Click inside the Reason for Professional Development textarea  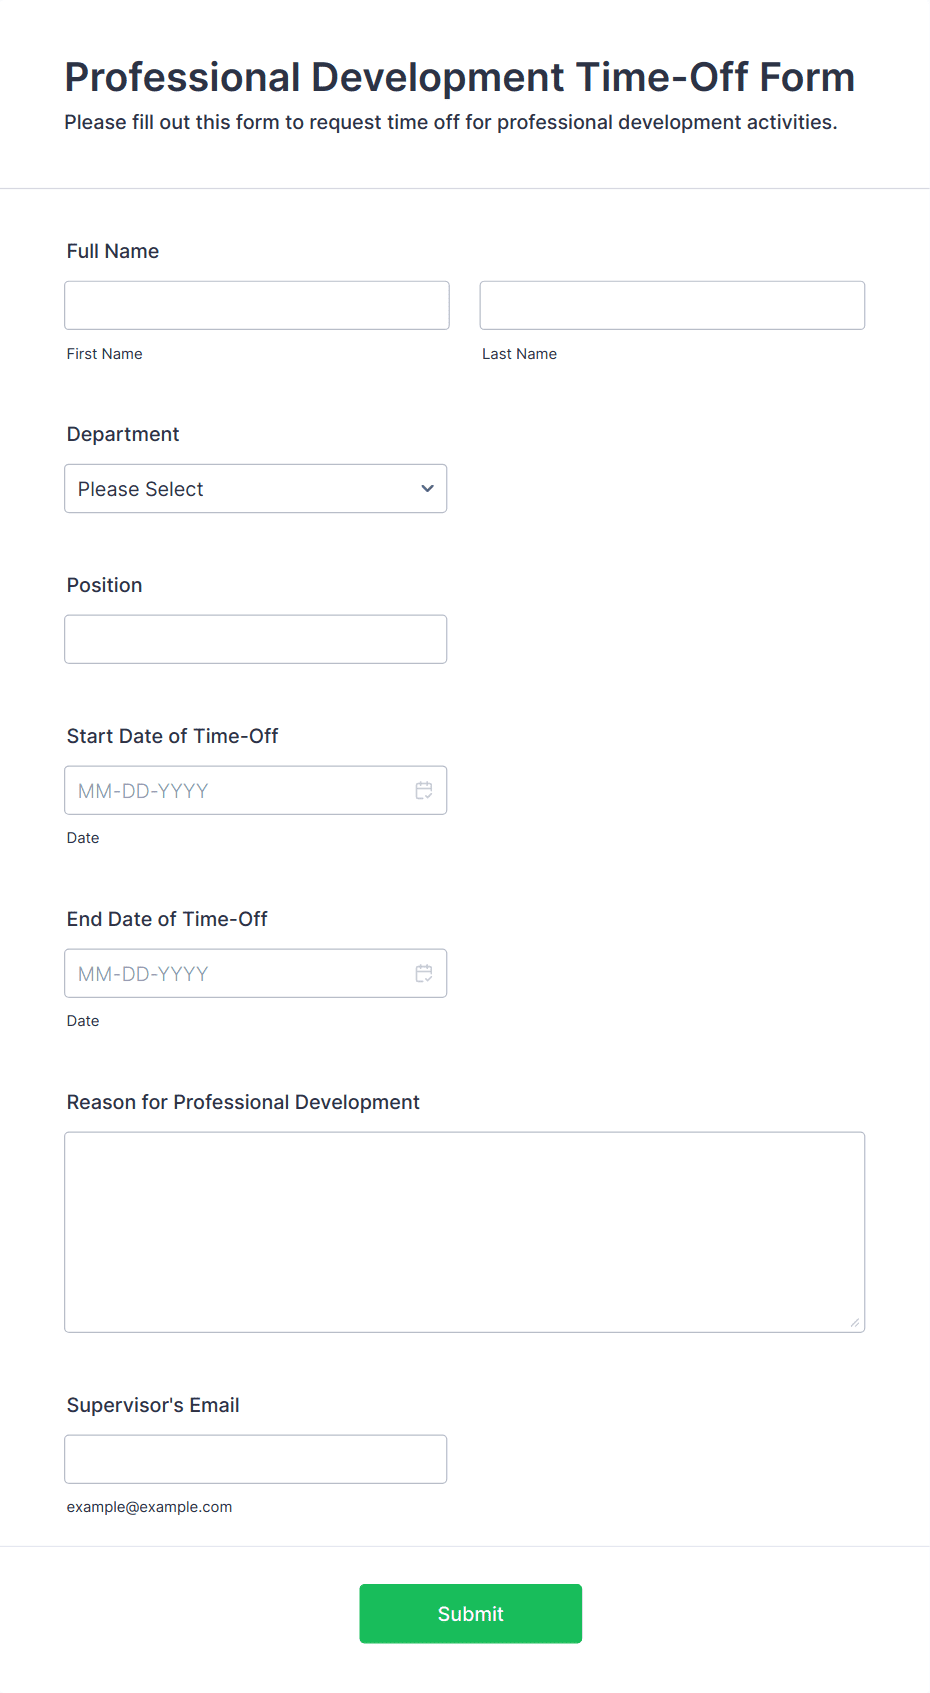pyautogui.click(x=465, y=1232)
